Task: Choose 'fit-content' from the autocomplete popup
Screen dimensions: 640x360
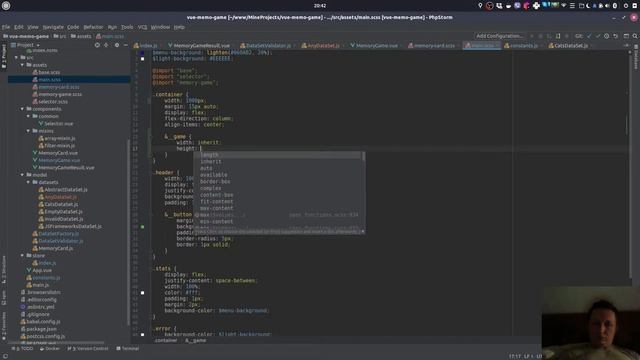Action: click(x=278, y=202)
